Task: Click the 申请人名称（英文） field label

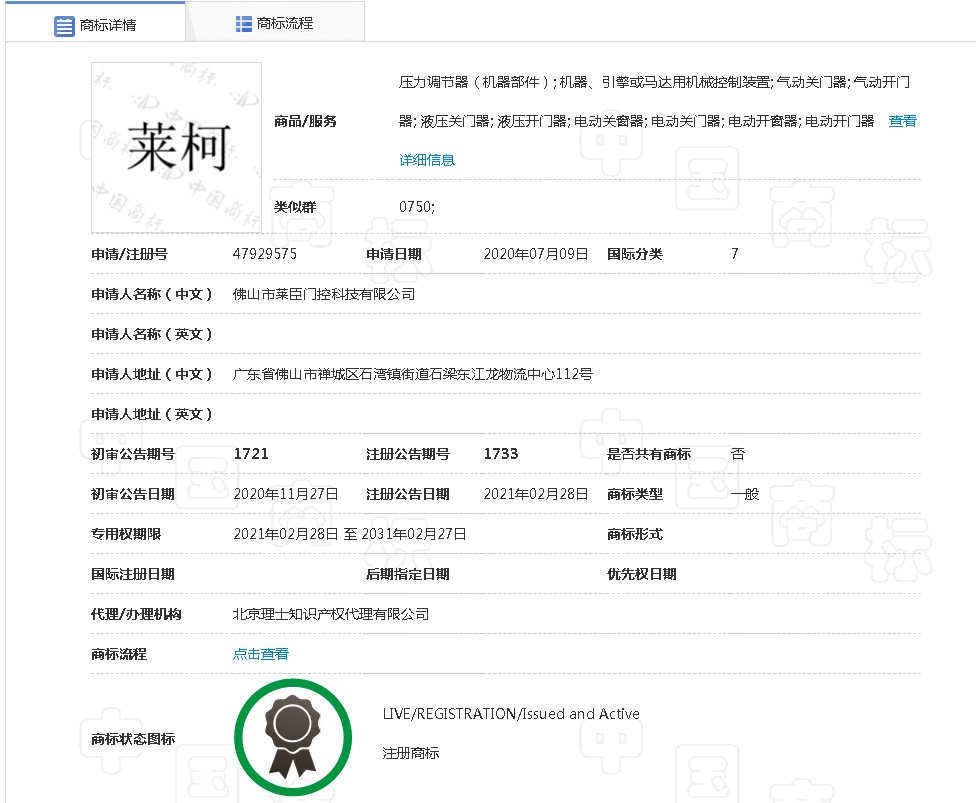Action: 152,334
